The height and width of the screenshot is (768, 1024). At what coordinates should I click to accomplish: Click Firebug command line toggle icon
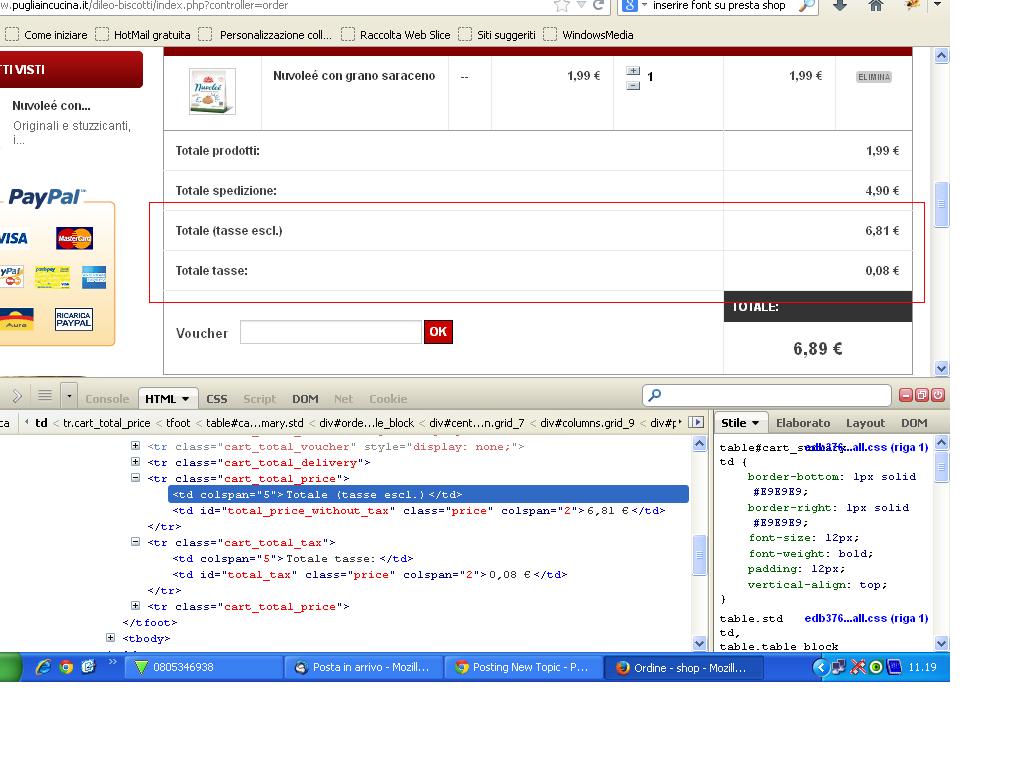tap(17, 396)
